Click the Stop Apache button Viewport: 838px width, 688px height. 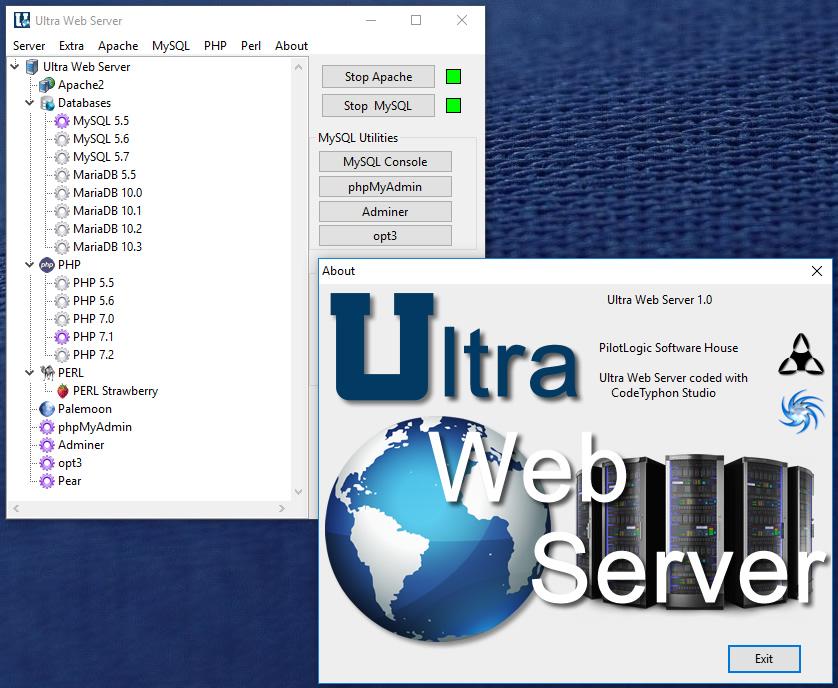point(378,77)
